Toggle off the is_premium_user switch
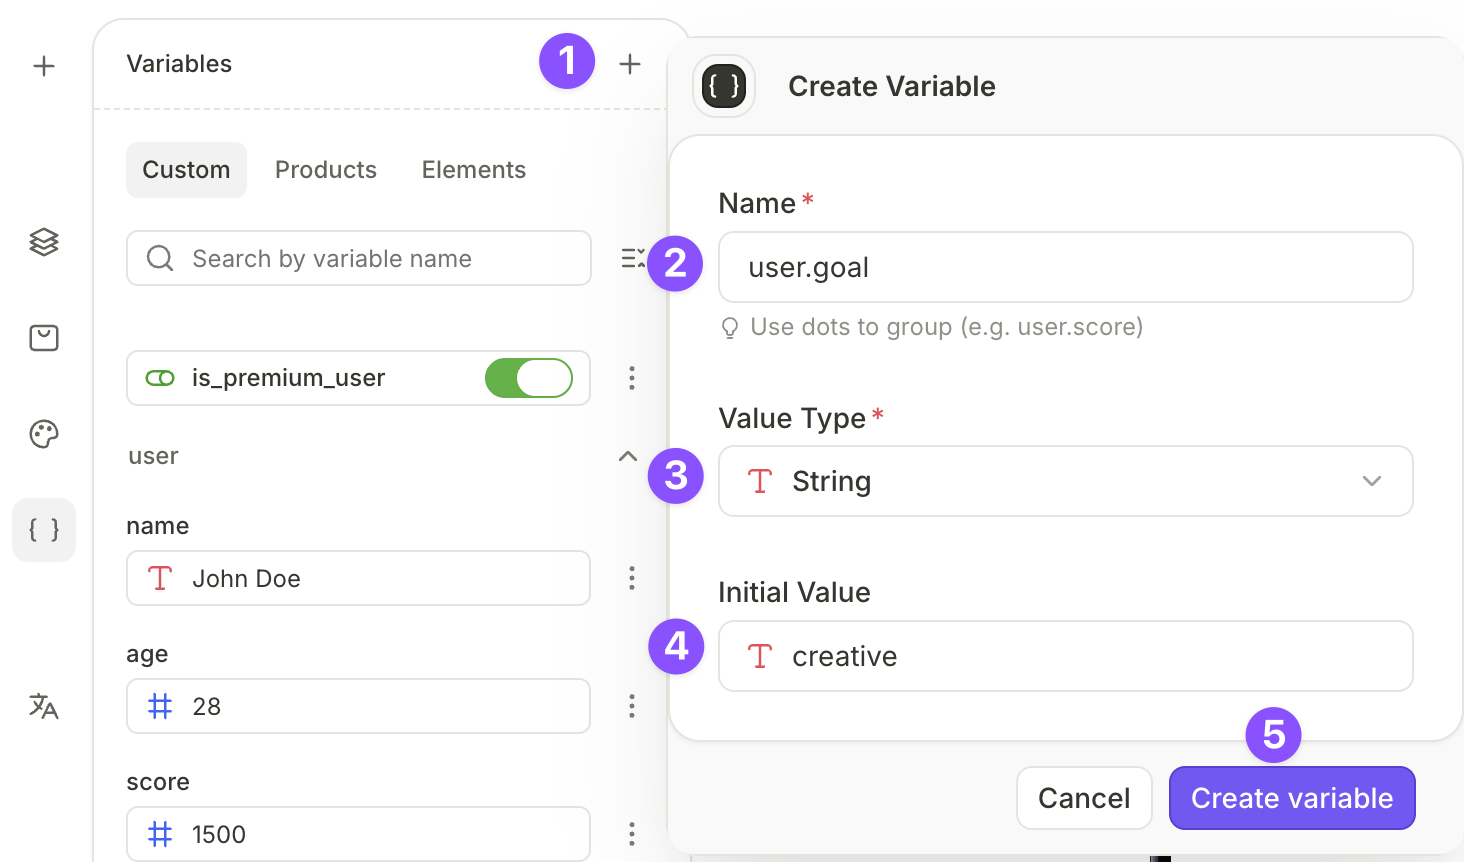Image resolution: width=1464 pixels, height=862 pixels. [x=529, y=378]
